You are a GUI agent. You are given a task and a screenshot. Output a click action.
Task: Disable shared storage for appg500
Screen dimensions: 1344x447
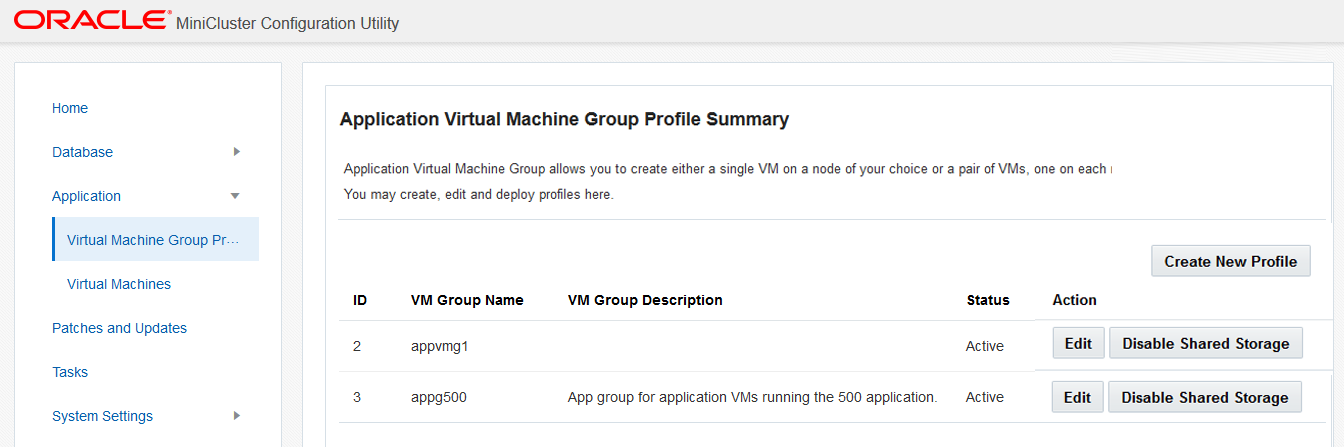(x=1204, y=397)
